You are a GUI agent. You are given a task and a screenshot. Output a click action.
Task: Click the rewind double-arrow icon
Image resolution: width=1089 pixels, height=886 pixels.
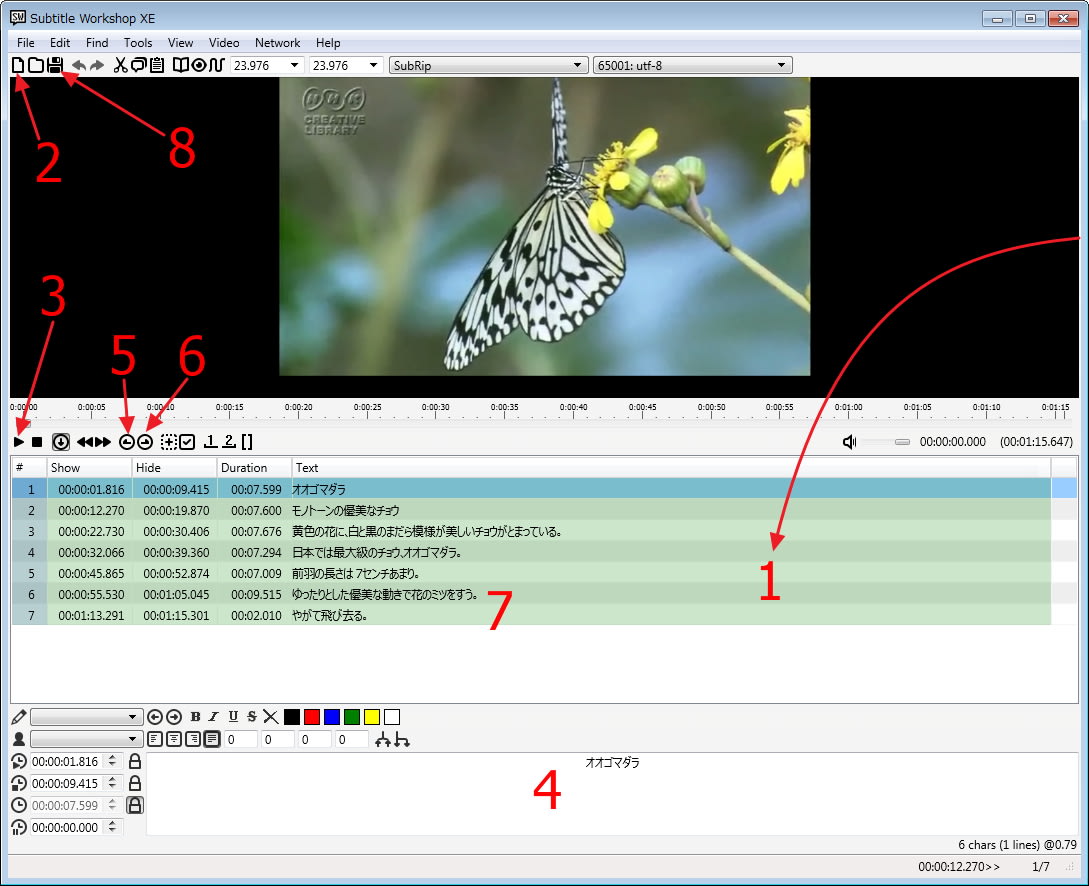click(x=85, y=441)
